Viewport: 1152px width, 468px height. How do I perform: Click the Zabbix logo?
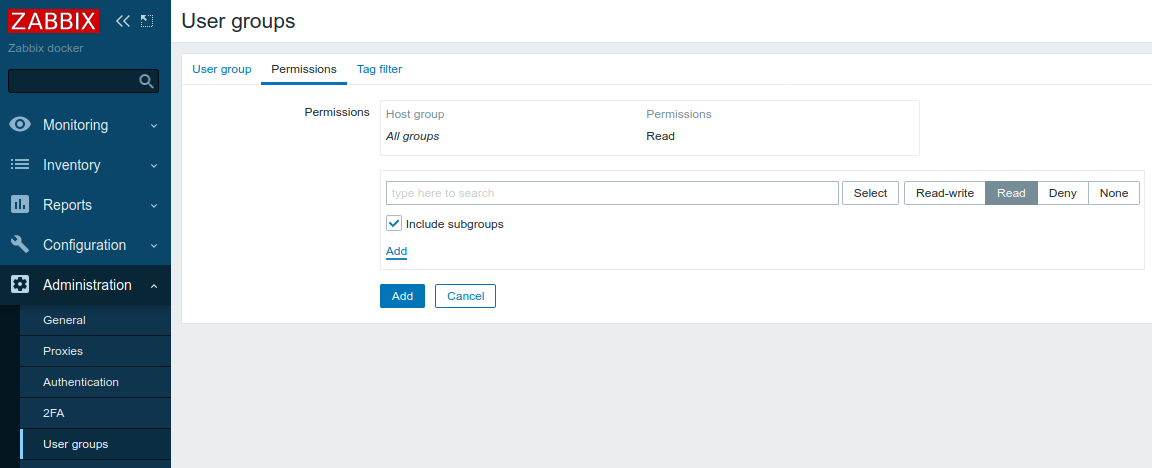(x=54, y=21)
